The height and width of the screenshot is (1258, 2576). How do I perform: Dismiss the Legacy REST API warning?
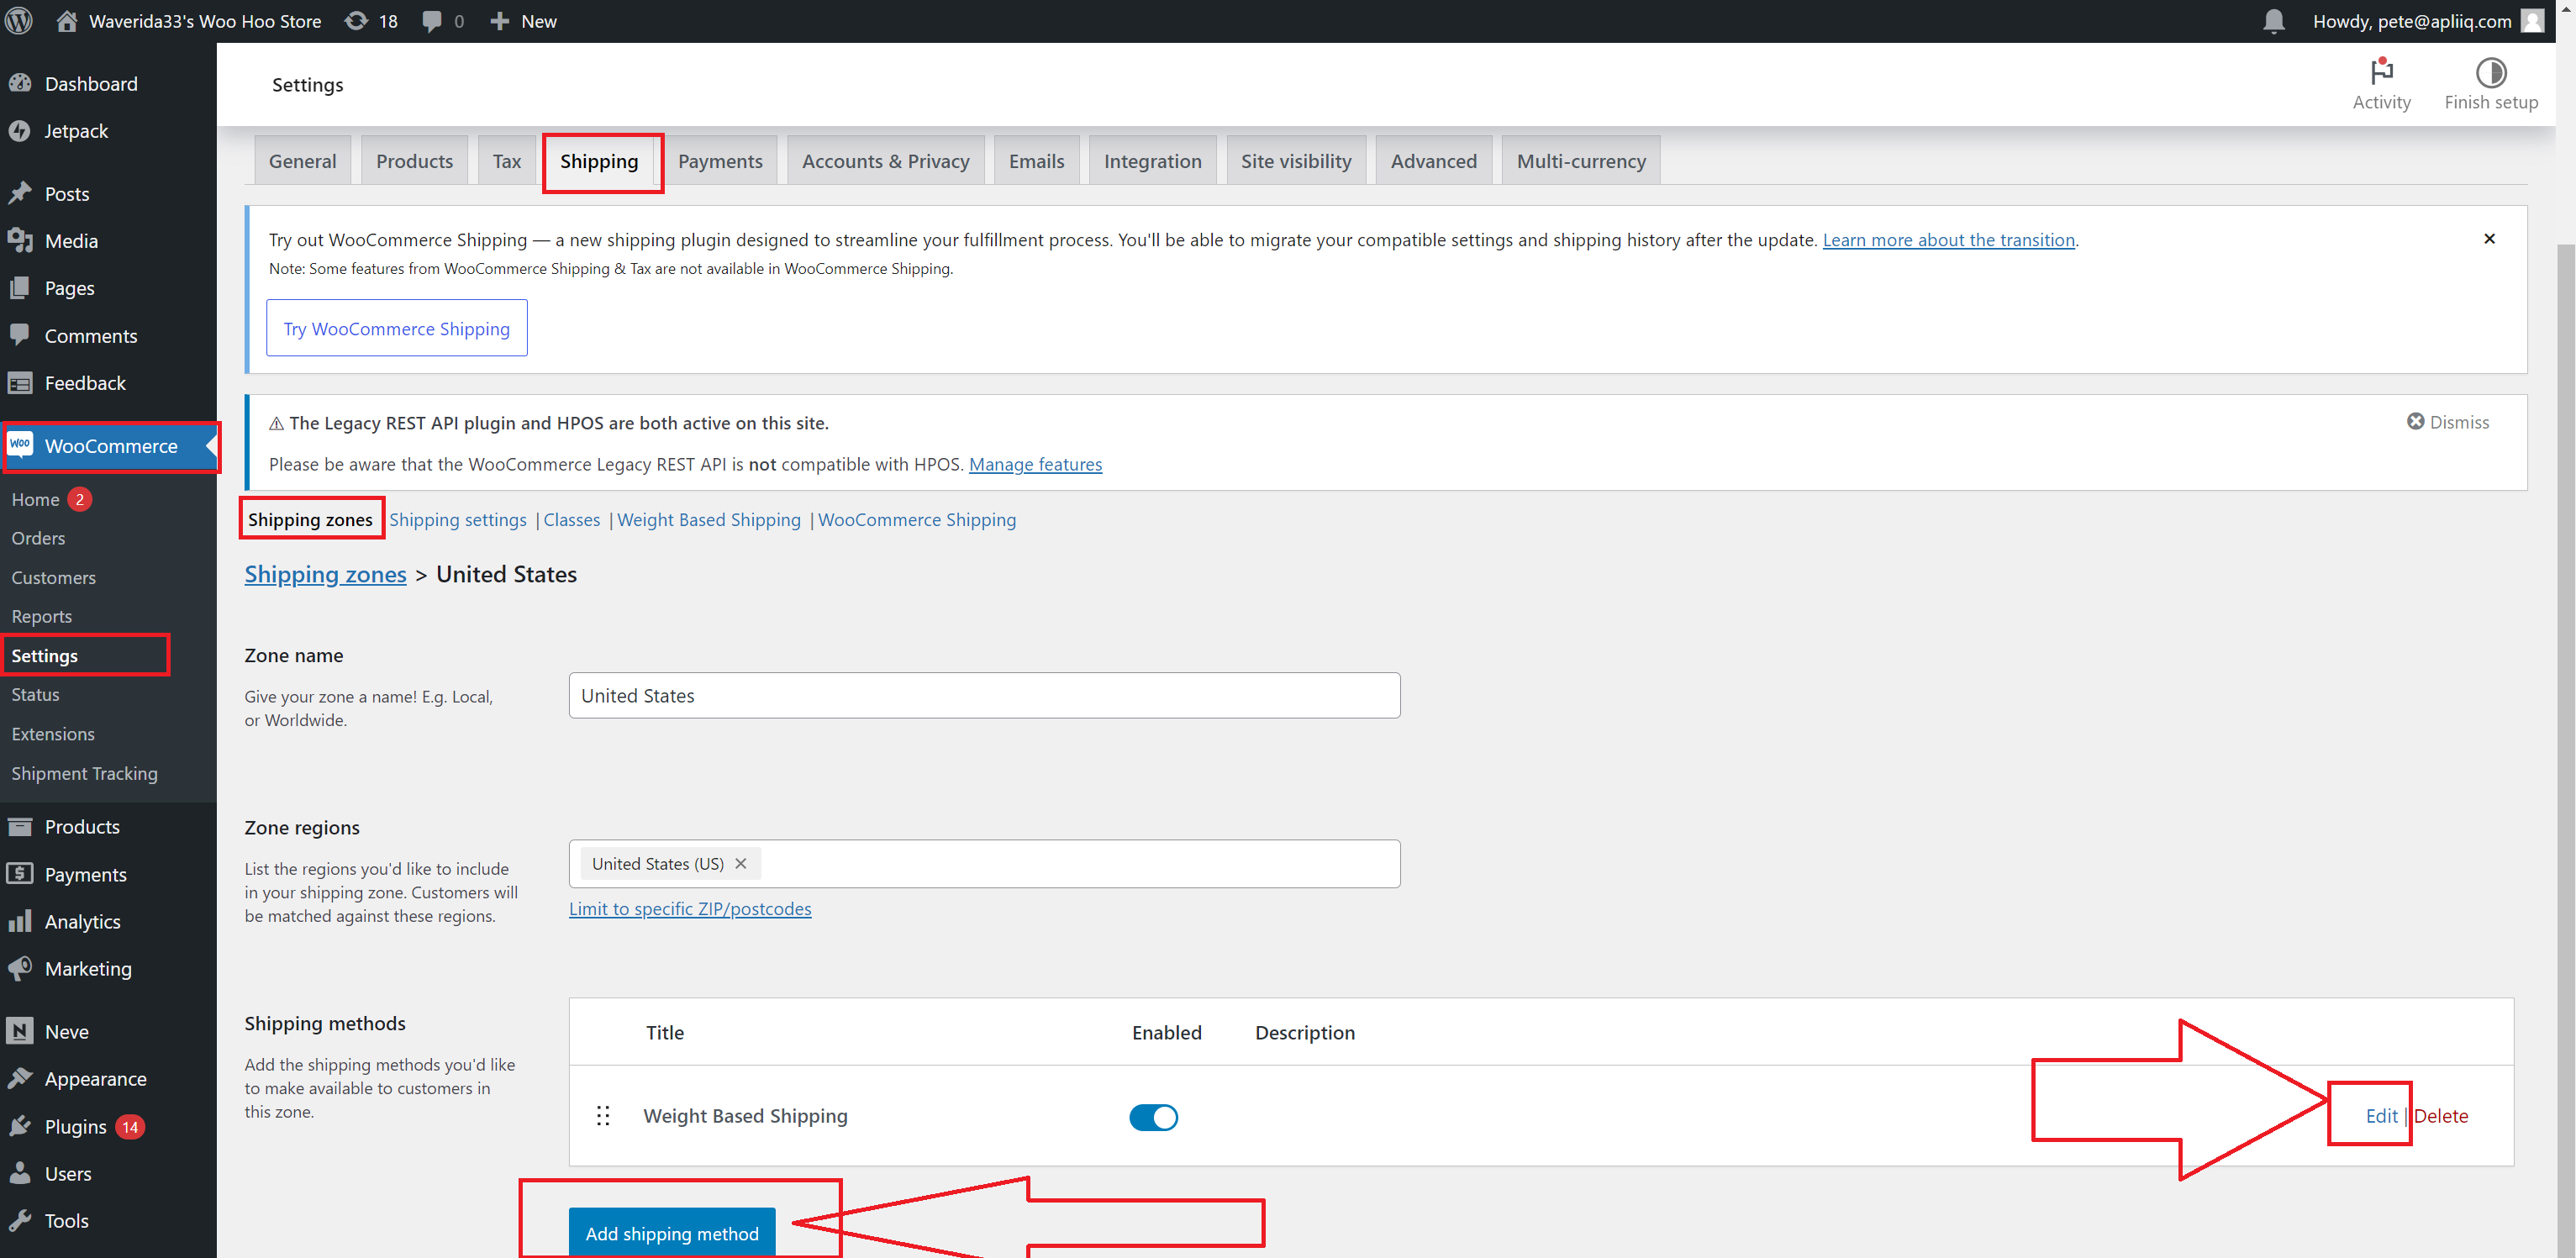2447,422
